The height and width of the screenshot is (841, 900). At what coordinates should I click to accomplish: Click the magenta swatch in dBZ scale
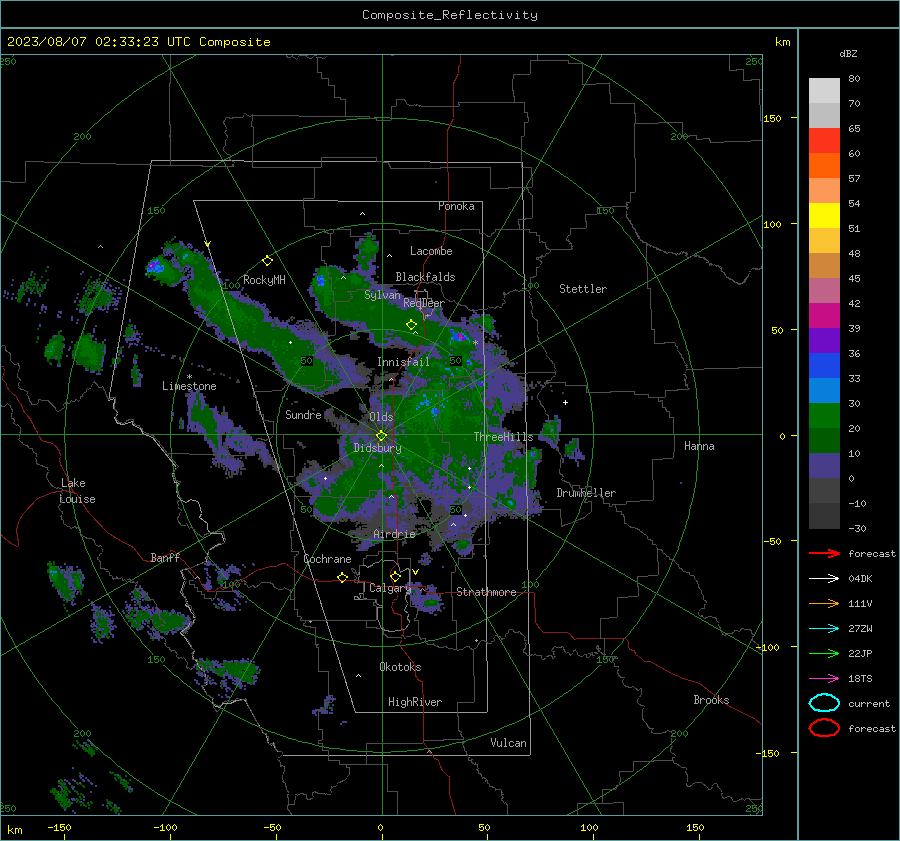[x=824, y=315]
